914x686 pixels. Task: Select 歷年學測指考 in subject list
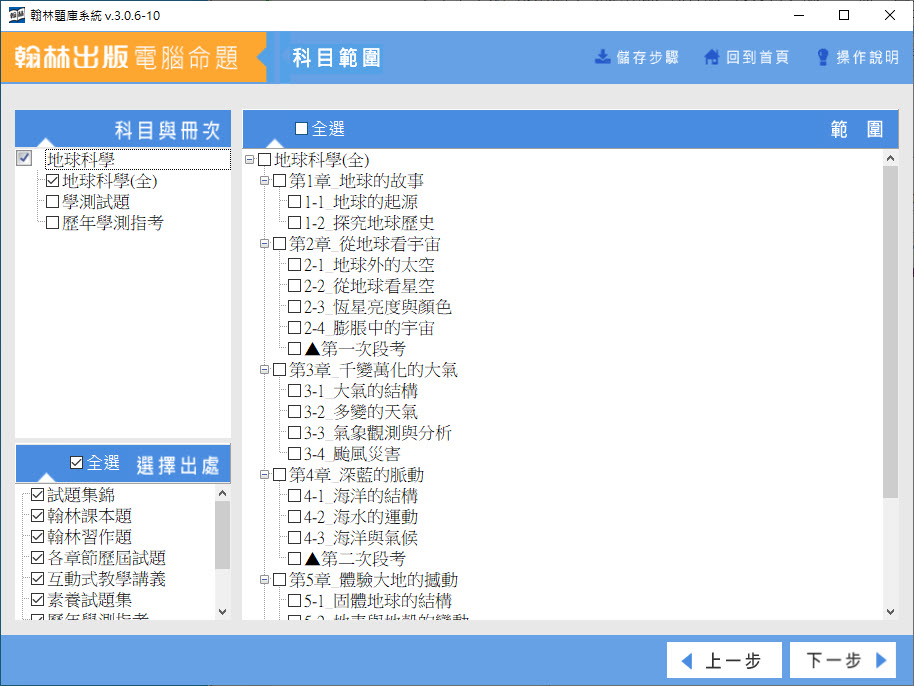click(x=112, y=223)
